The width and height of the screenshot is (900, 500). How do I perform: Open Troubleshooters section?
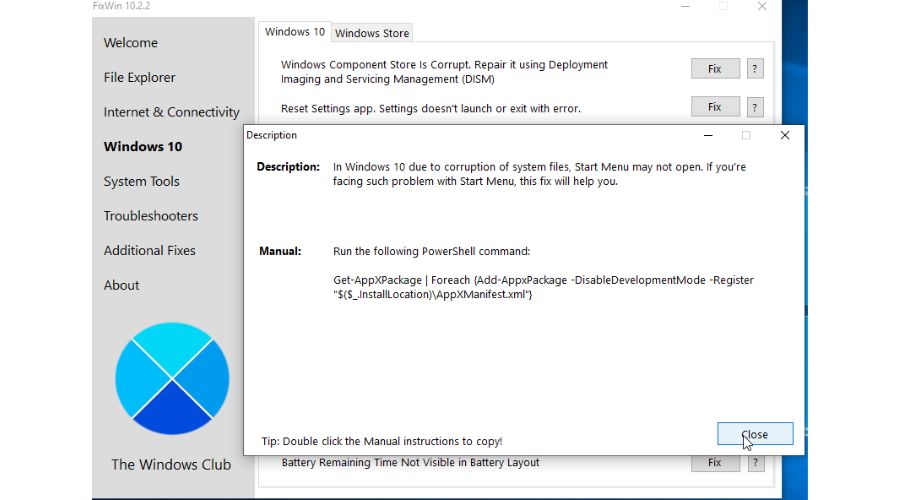[x=150, y=216]
